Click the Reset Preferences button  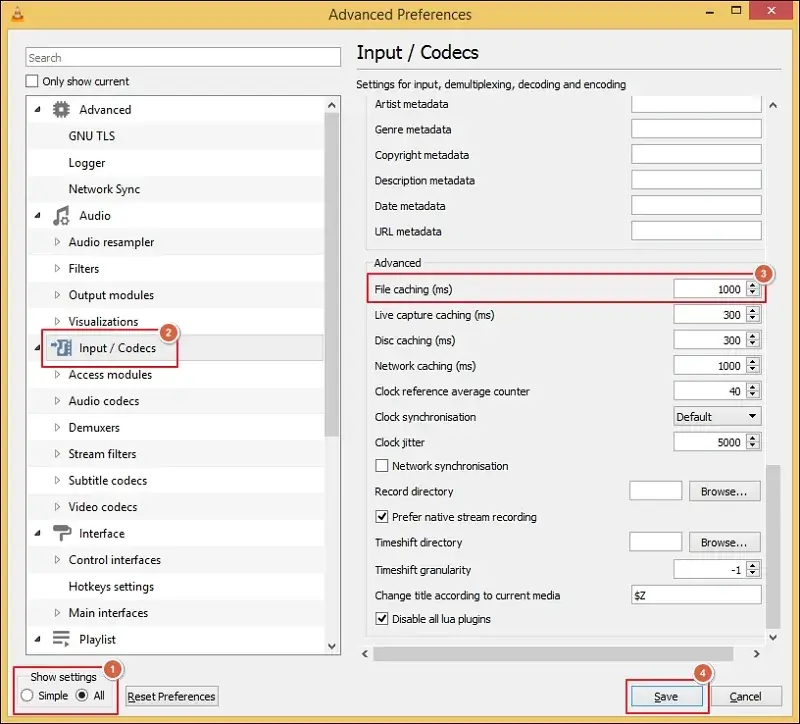click(x=171, y=696)
